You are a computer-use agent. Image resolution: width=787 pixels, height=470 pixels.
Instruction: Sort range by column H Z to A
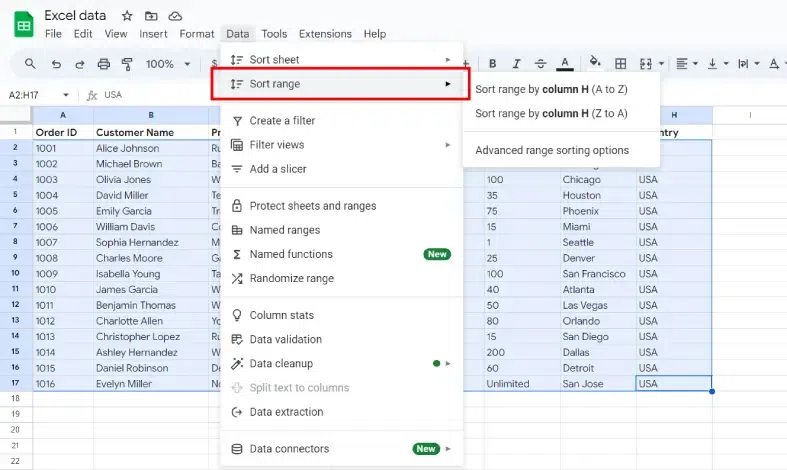point(561,113)
